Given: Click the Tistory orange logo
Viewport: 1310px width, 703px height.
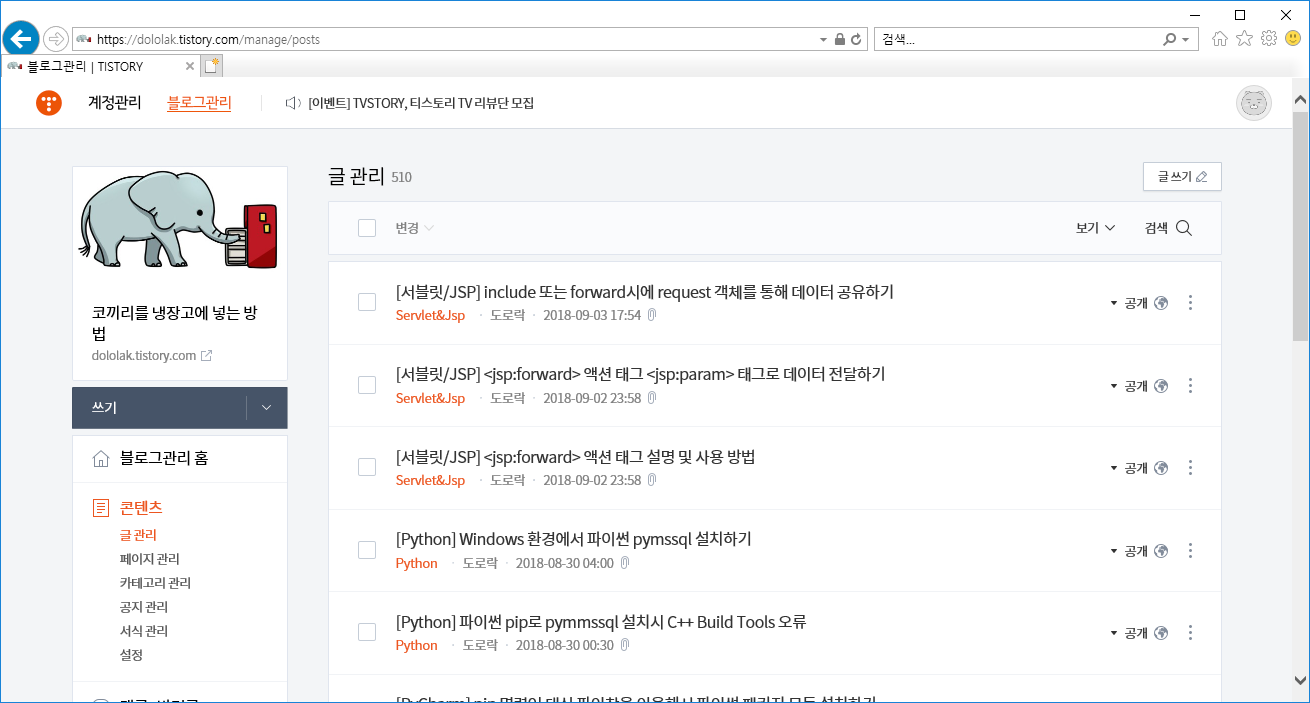Looking at the screenshot, I should click(x=49, y=102).
